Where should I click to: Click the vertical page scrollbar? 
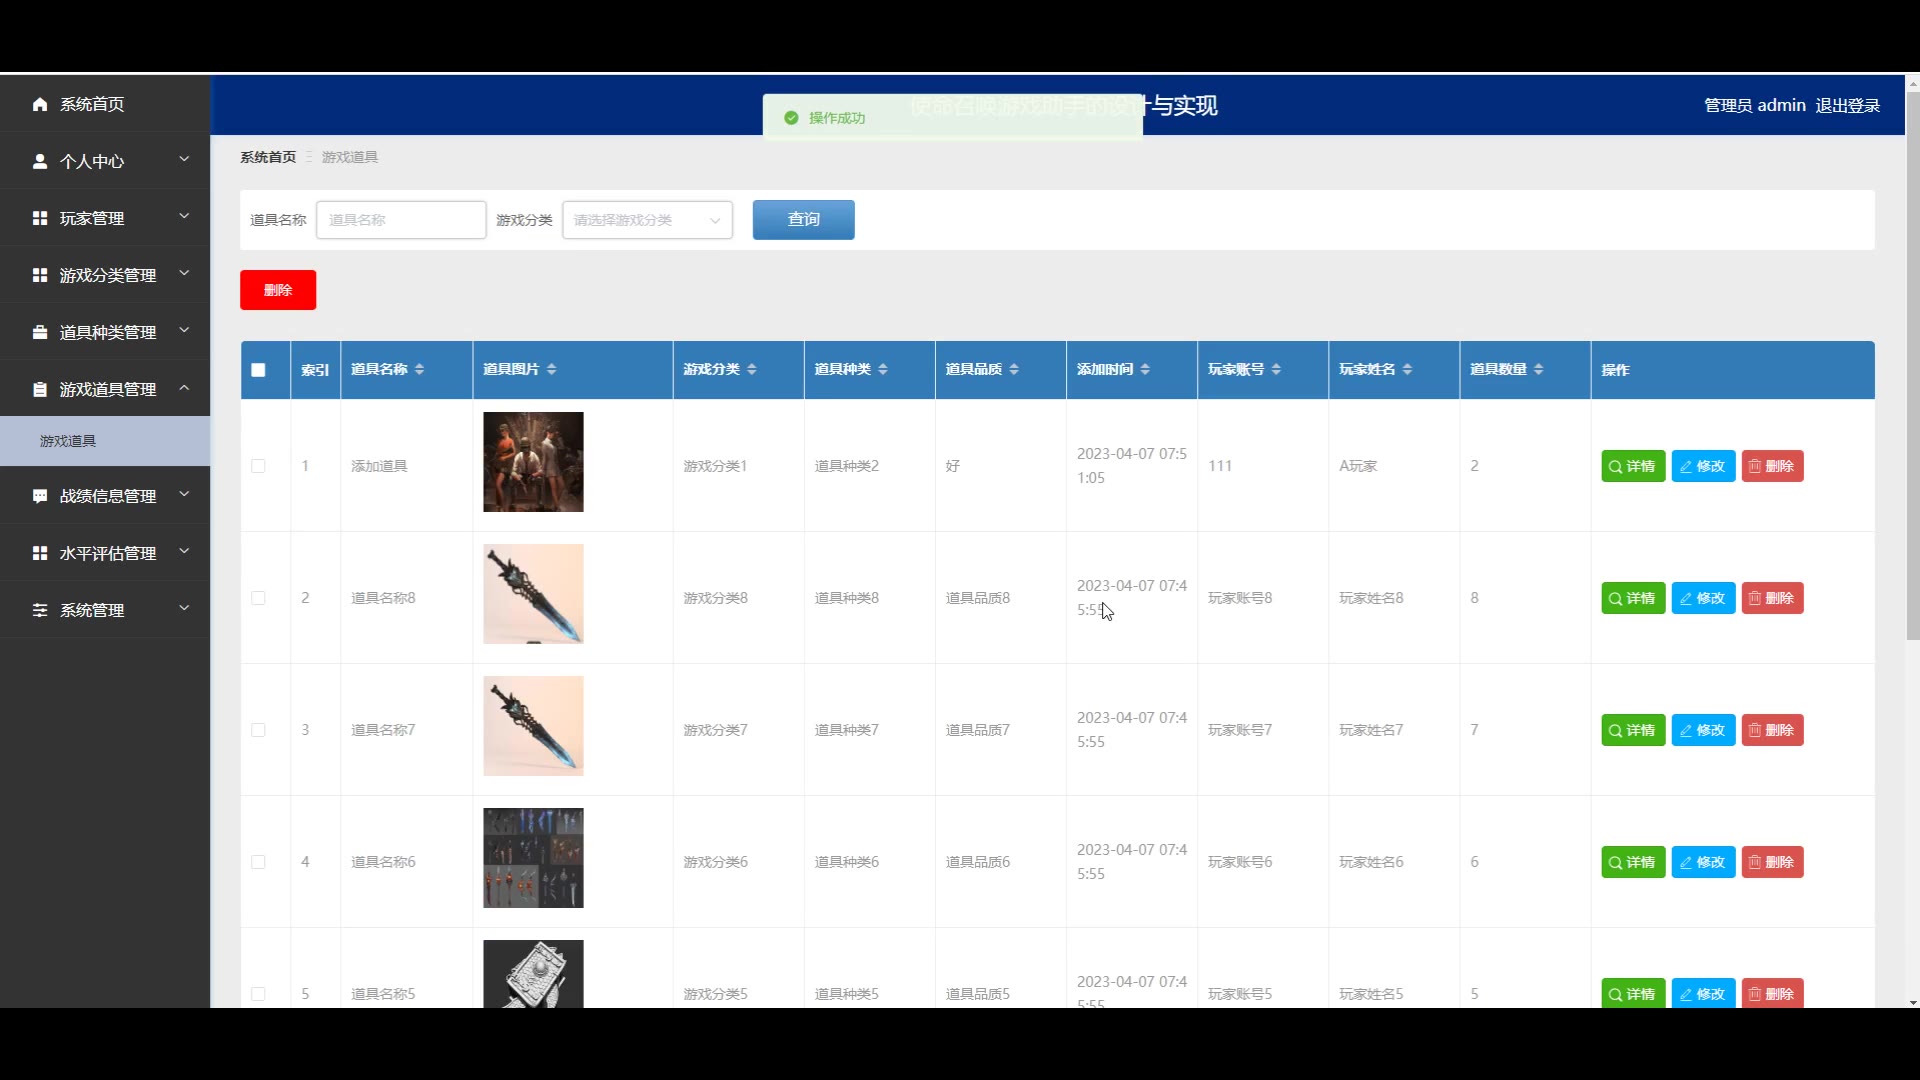click(x=1912, y=365)
